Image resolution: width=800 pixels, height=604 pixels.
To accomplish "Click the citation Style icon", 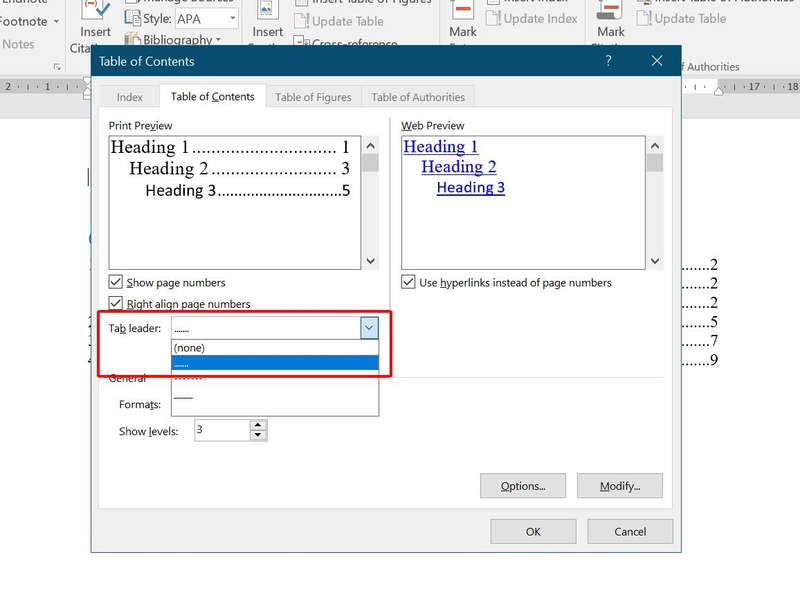I will 133,18.
